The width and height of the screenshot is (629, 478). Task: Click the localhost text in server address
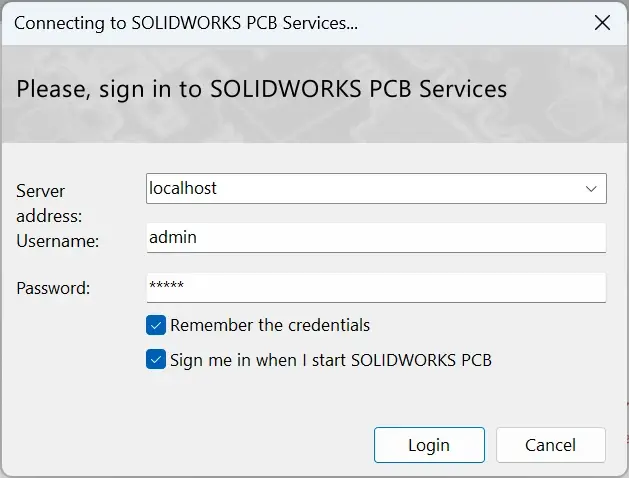tap(183, 188)
